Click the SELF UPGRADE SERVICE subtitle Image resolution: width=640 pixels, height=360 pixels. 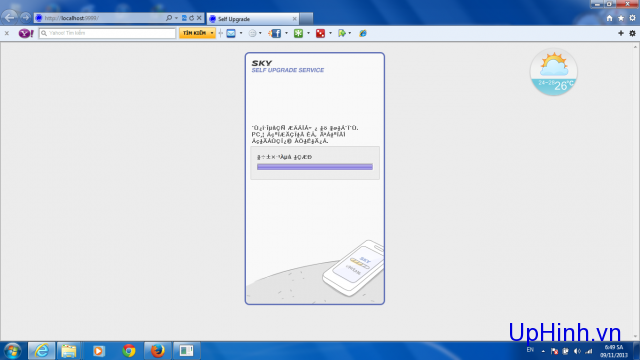click(x=288, y=70)
